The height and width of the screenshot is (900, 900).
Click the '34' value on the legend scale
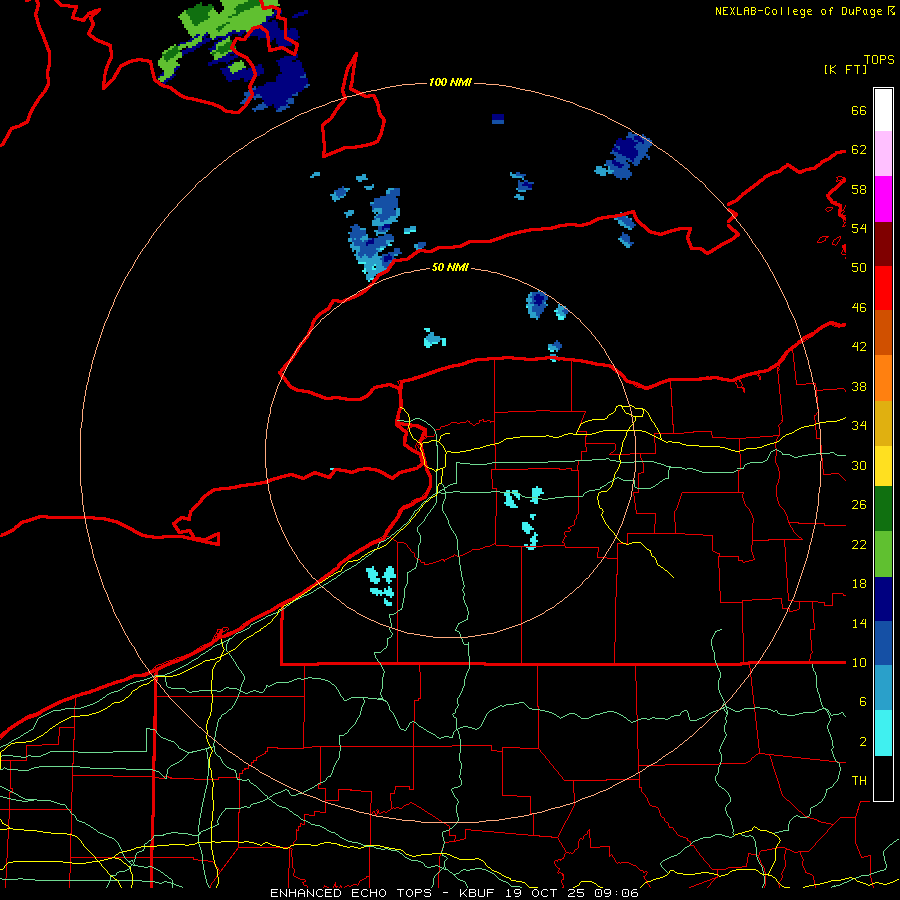pyautogui.click(x=859, y=426)
